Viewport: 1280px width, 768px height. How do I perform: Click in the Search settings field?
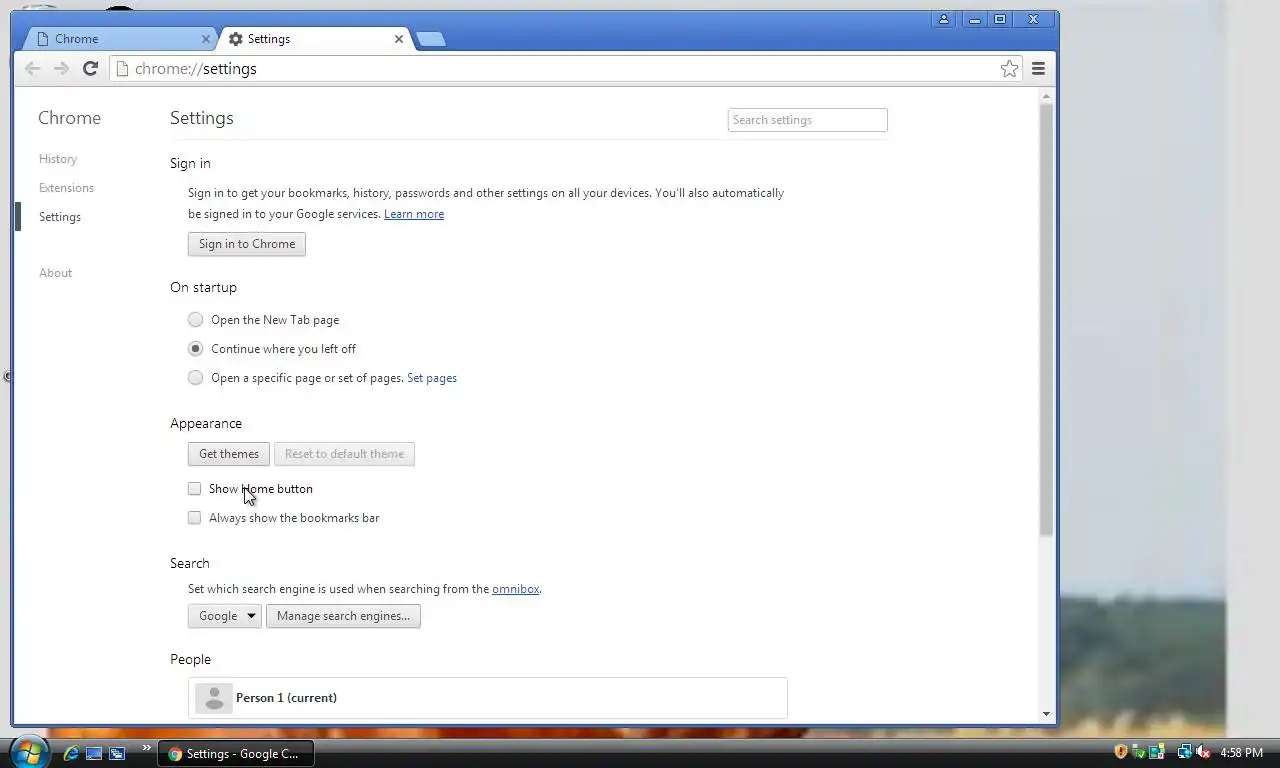pos(807,120)
